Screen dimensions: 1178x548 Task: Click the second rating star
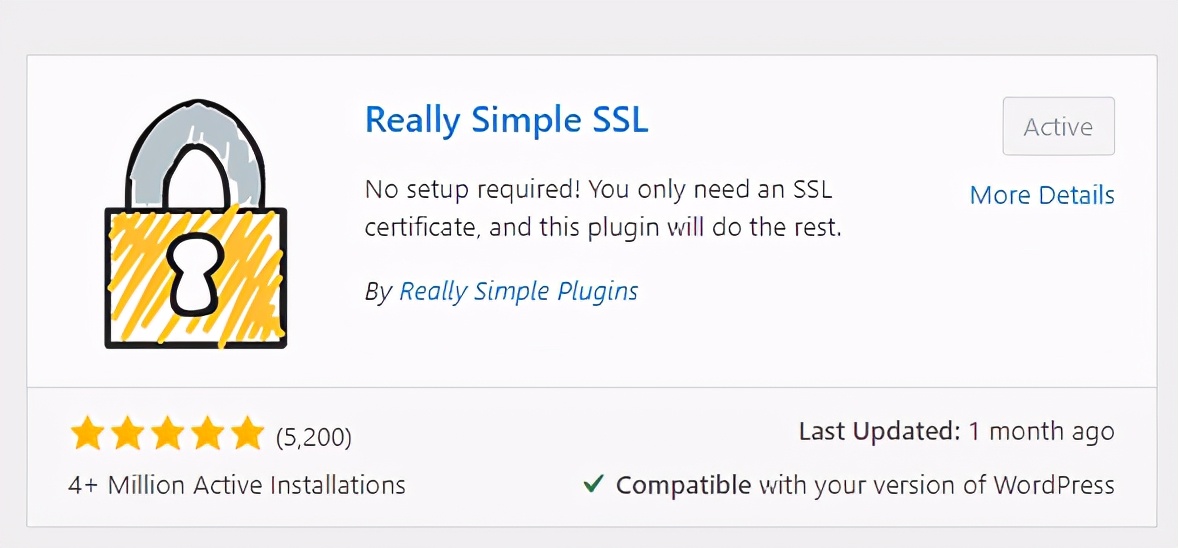tap(127, 435)
